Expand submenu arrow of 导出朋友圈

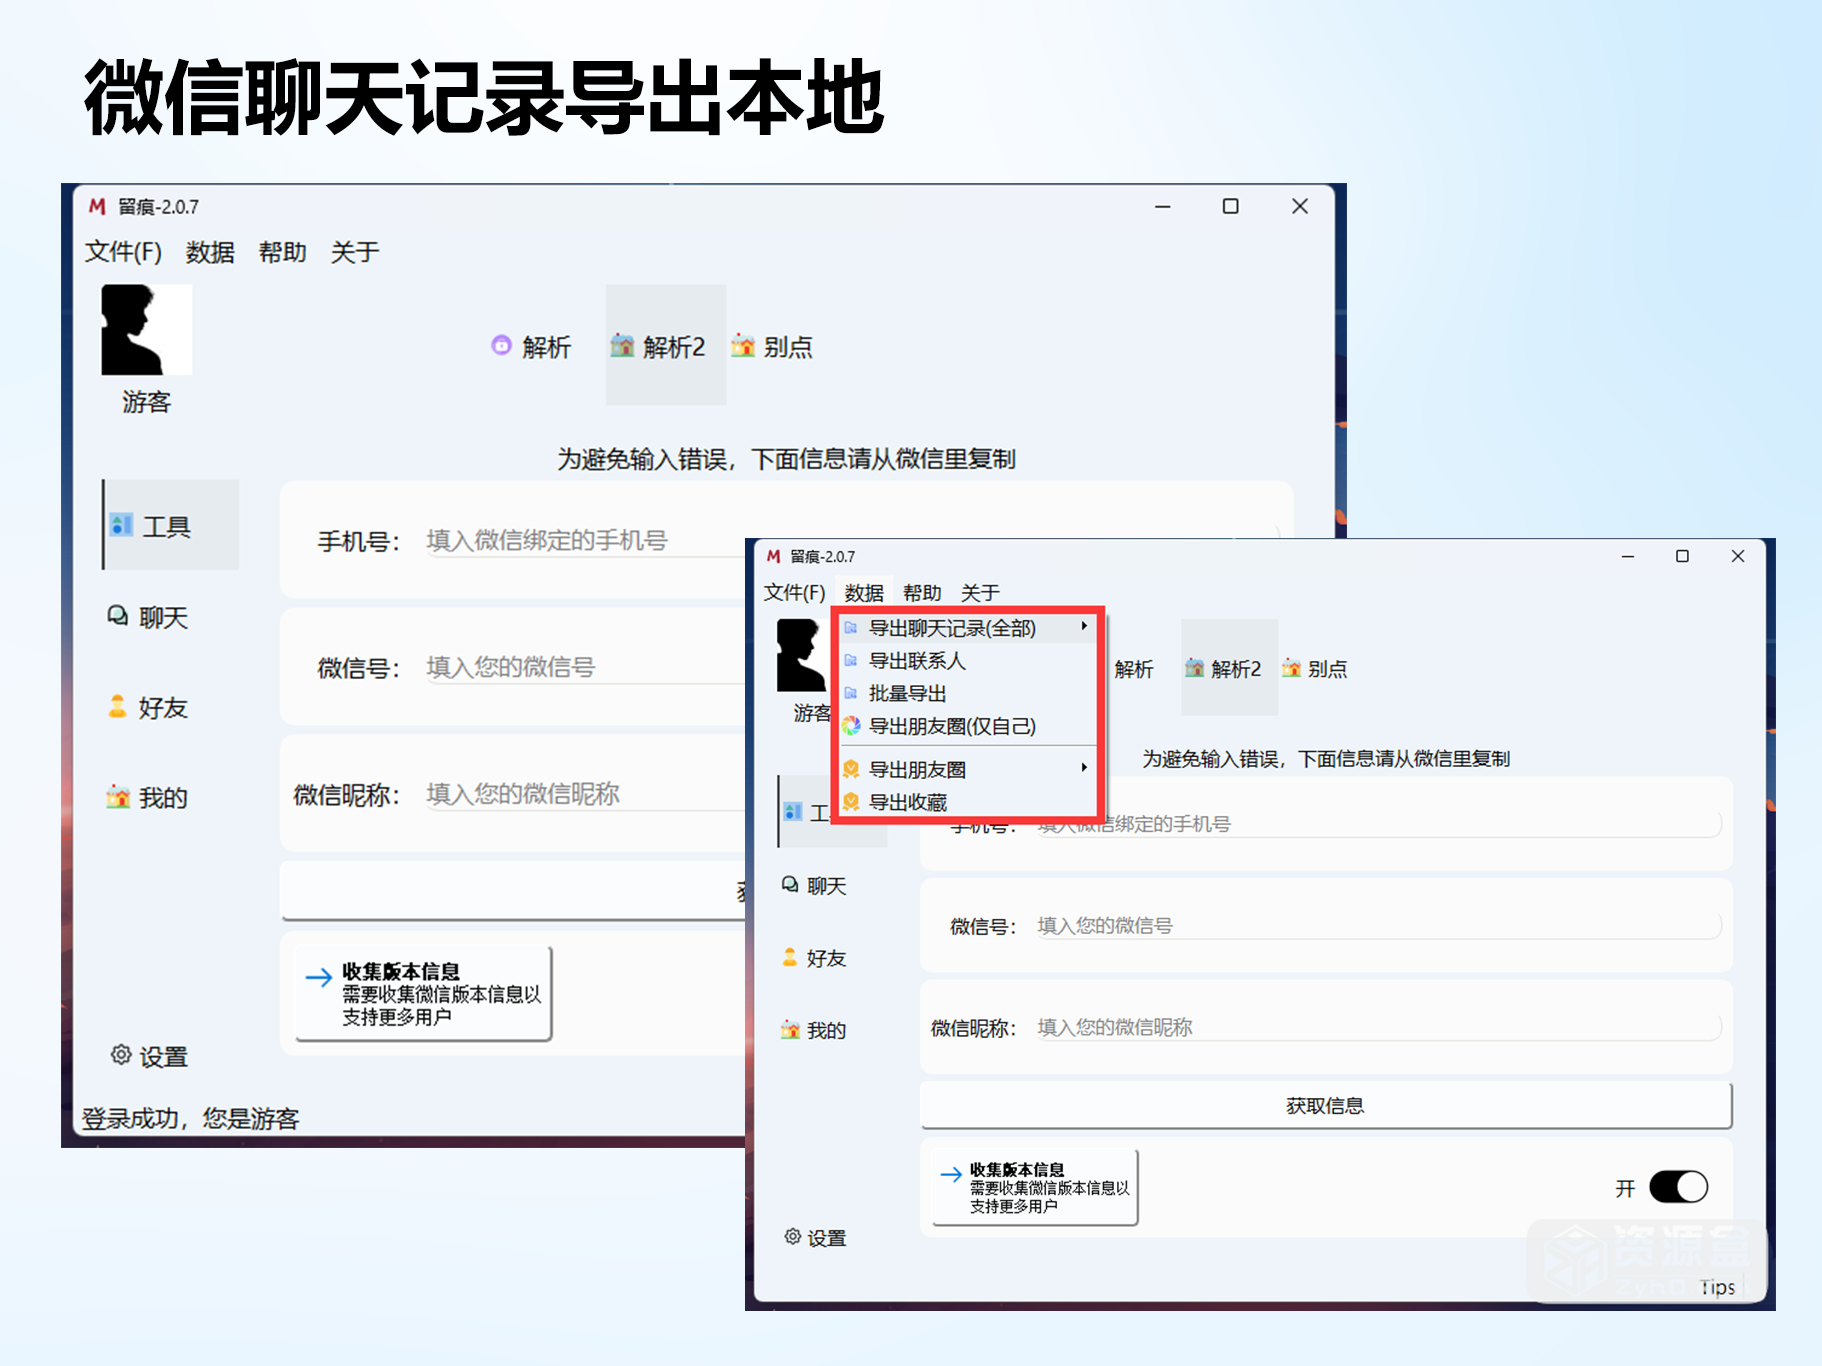tap(1084, 768)
